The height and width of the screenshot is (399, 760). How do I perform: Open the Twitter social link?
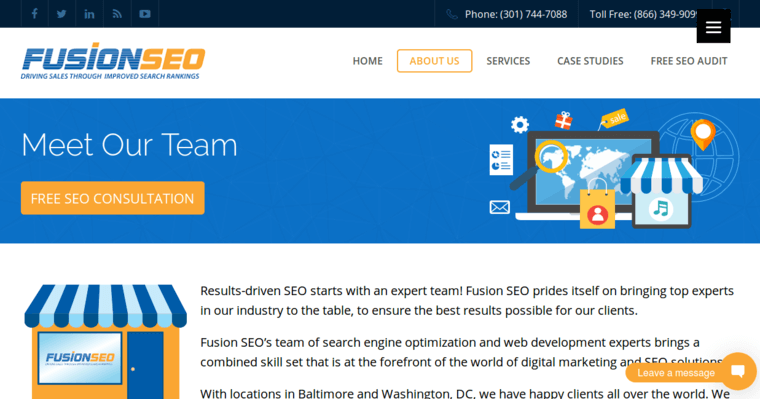(x=62, y=14)
